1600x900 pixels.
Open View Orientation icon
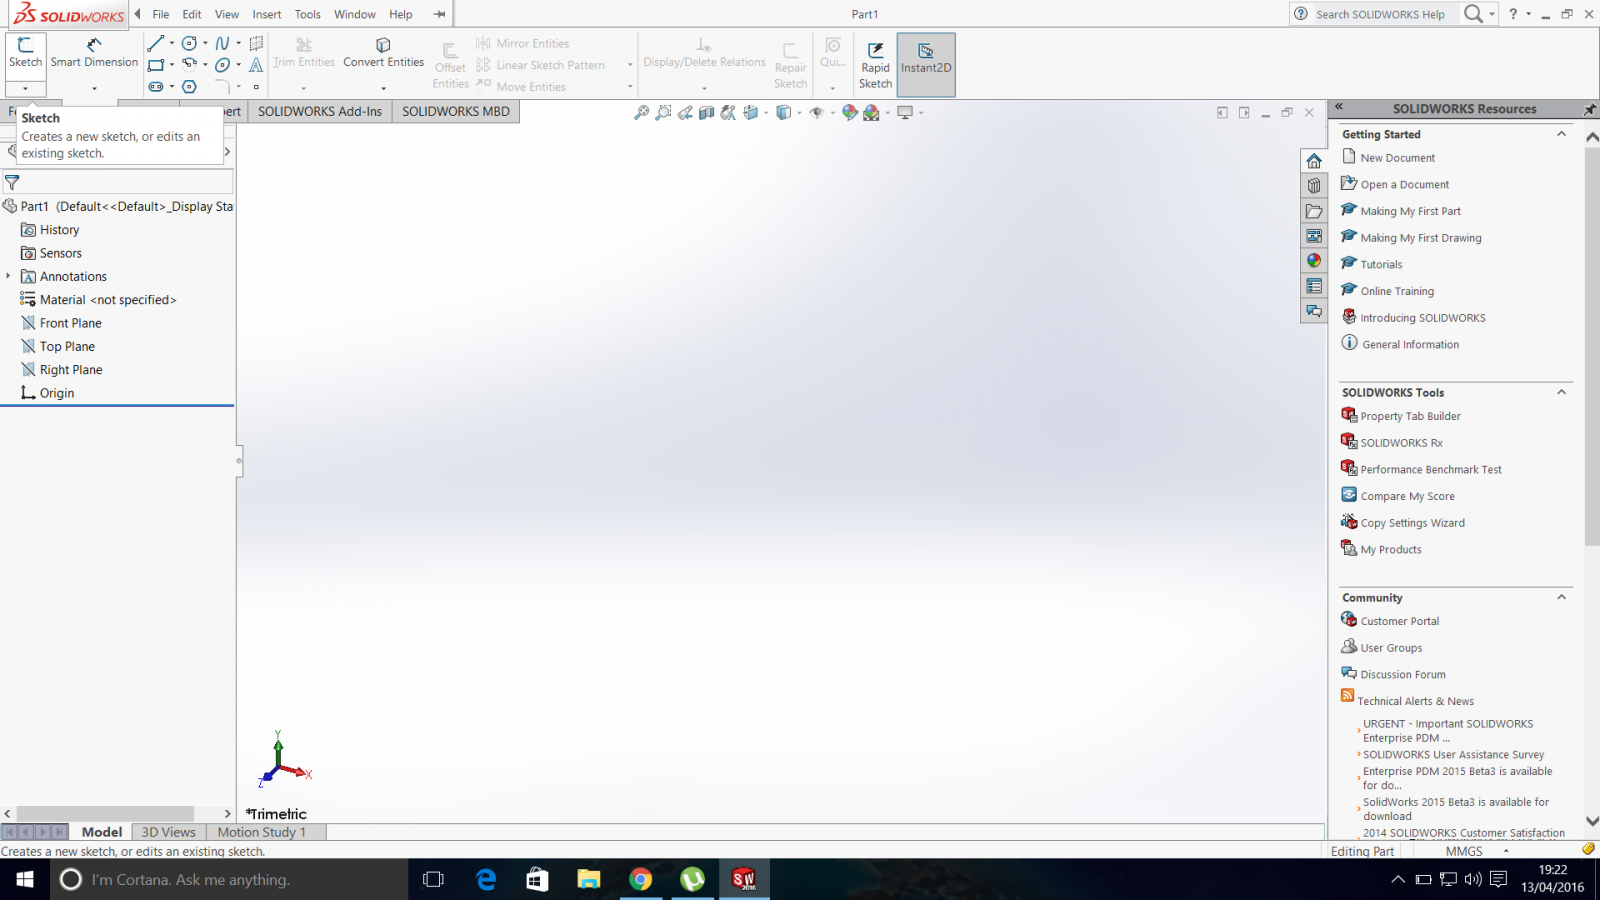point(750,113)
